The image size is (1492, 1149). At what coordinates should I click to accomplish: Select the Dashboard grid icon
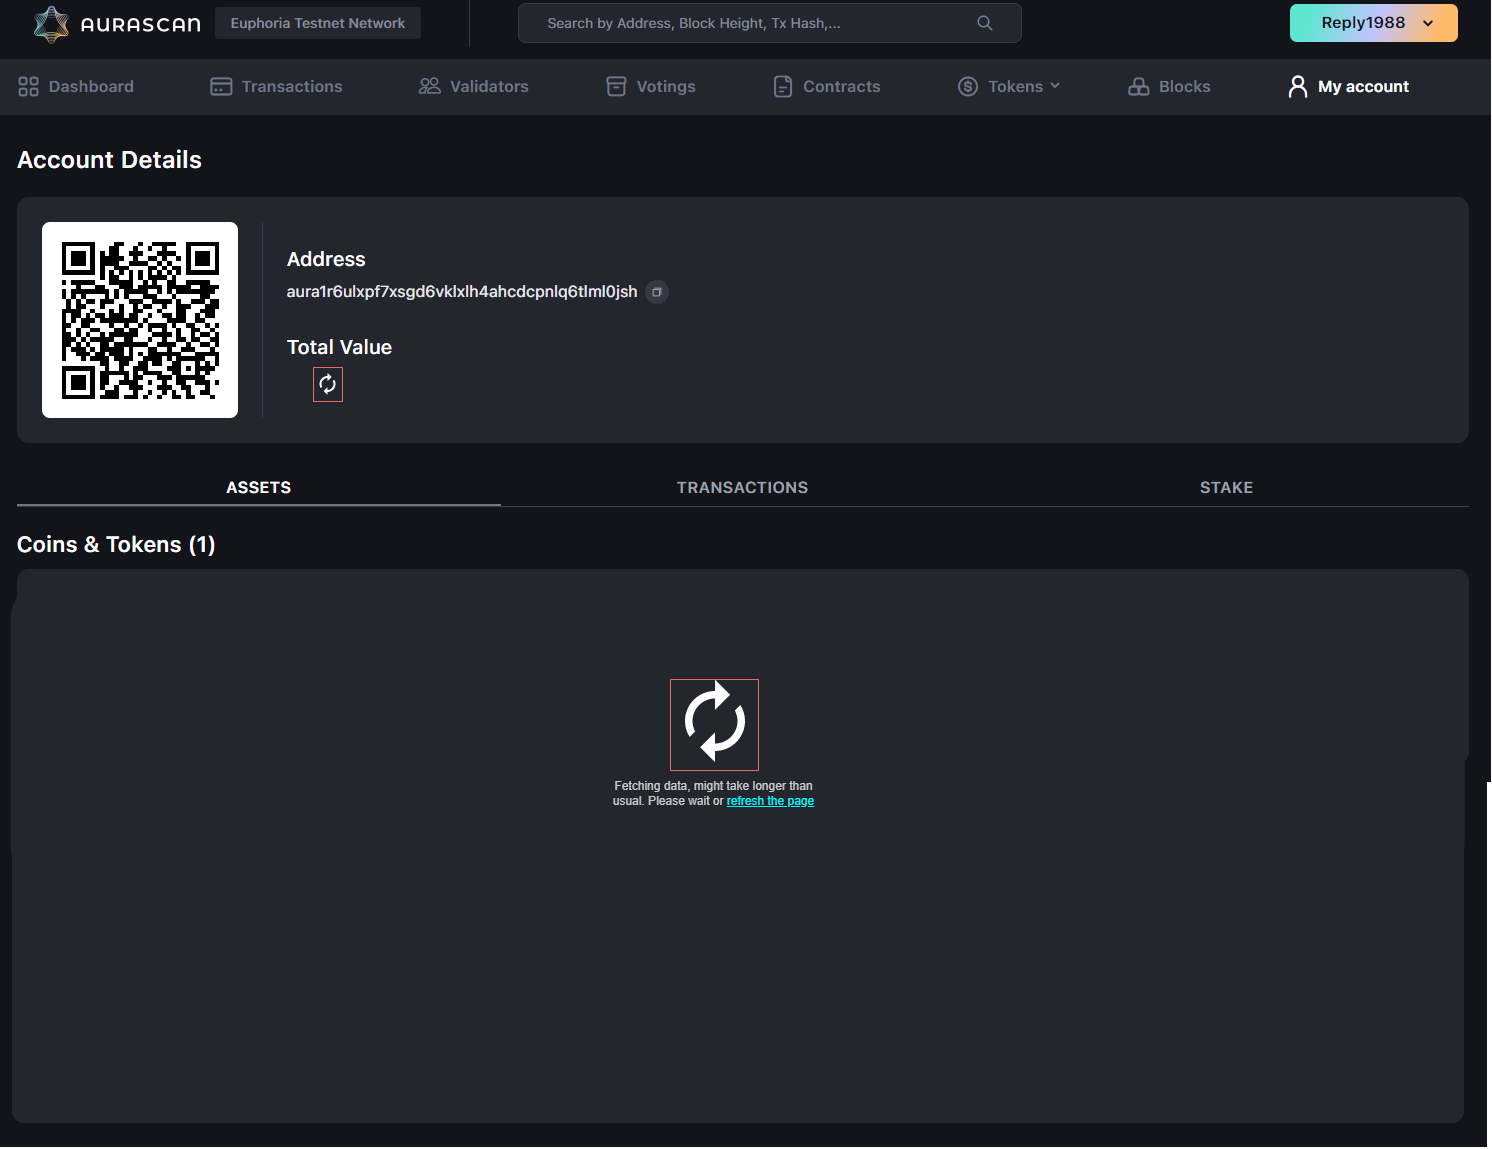(28, 86)
